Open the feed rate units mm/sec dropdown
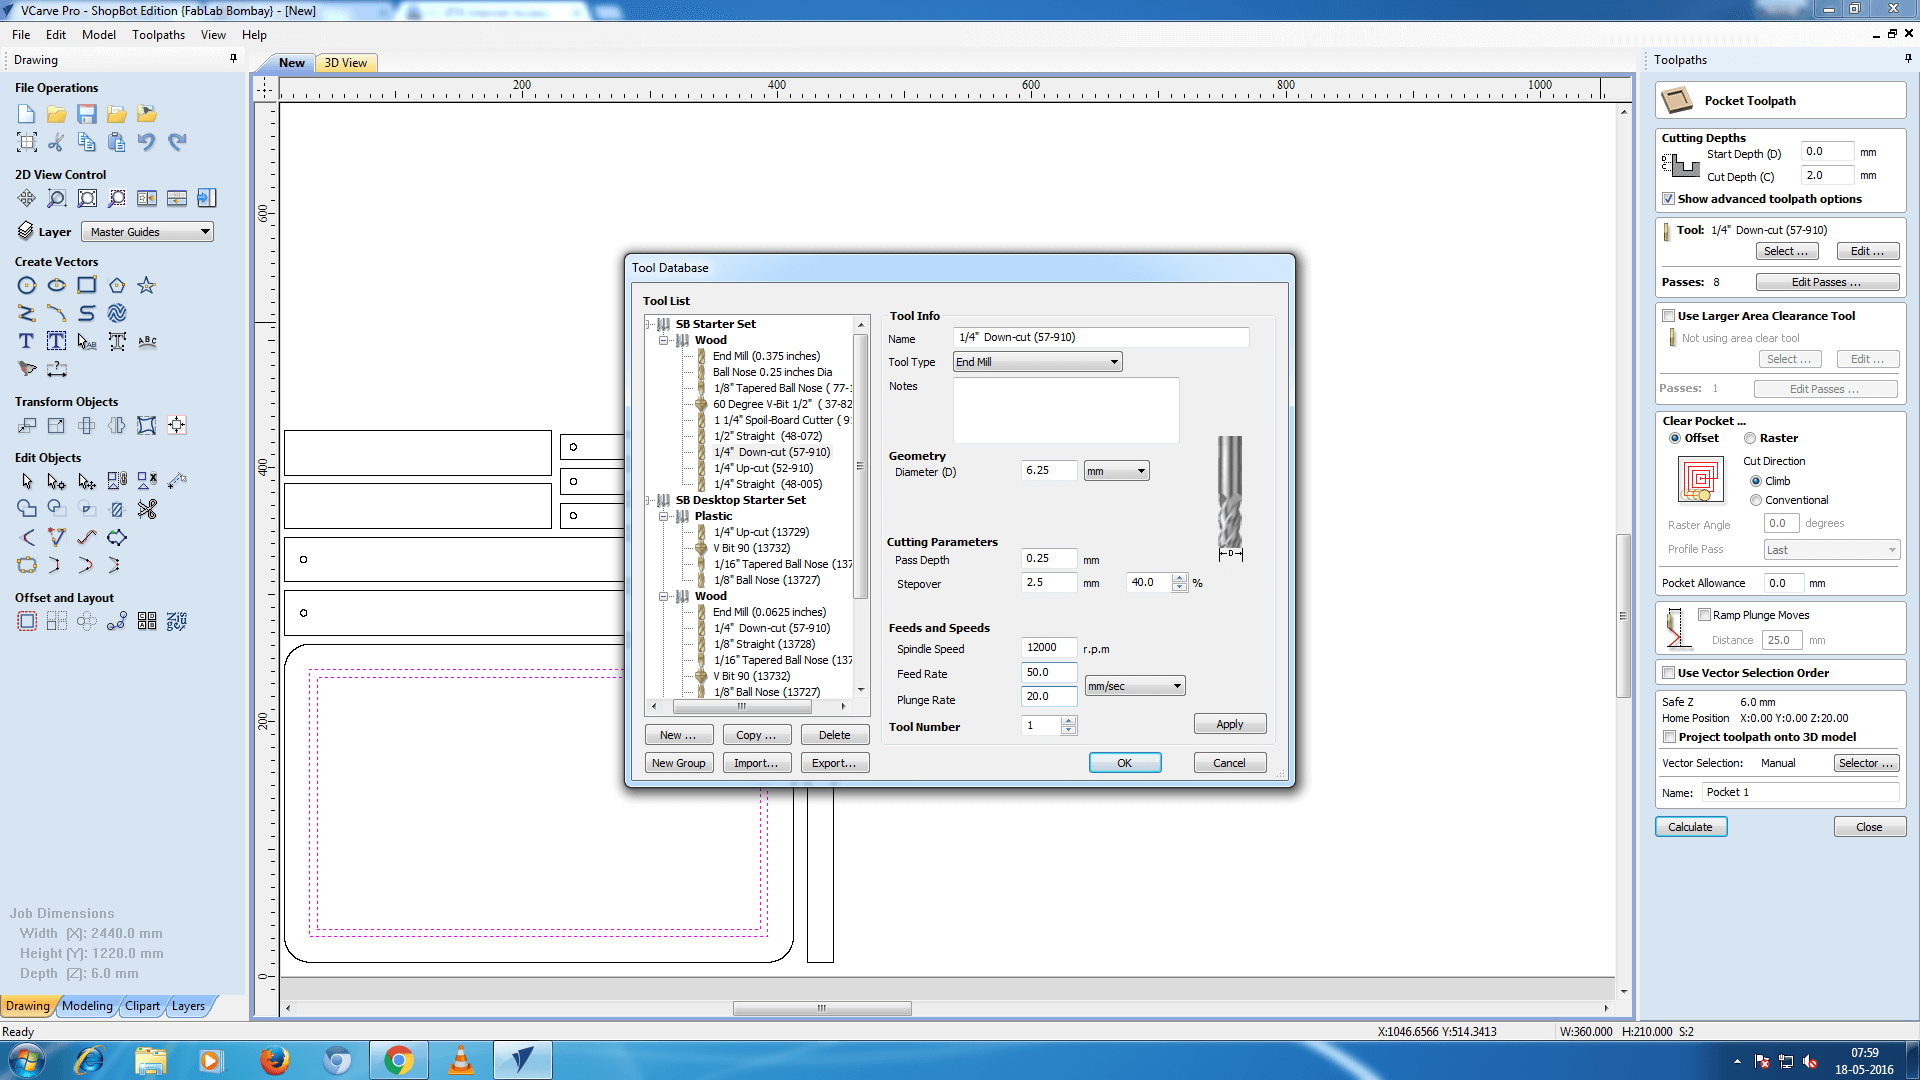Screen dimensions: 1920x1080 pos(1135,686)
